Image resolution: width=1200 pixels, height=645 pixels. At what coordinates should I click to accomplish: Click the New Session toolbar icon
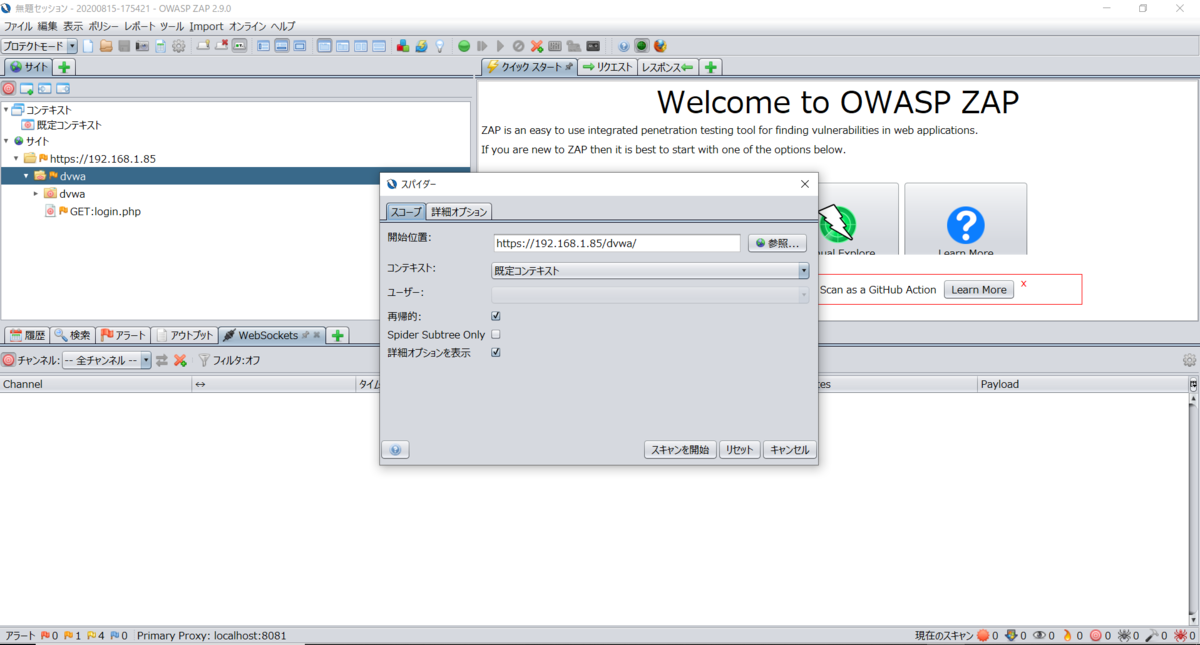88,46
